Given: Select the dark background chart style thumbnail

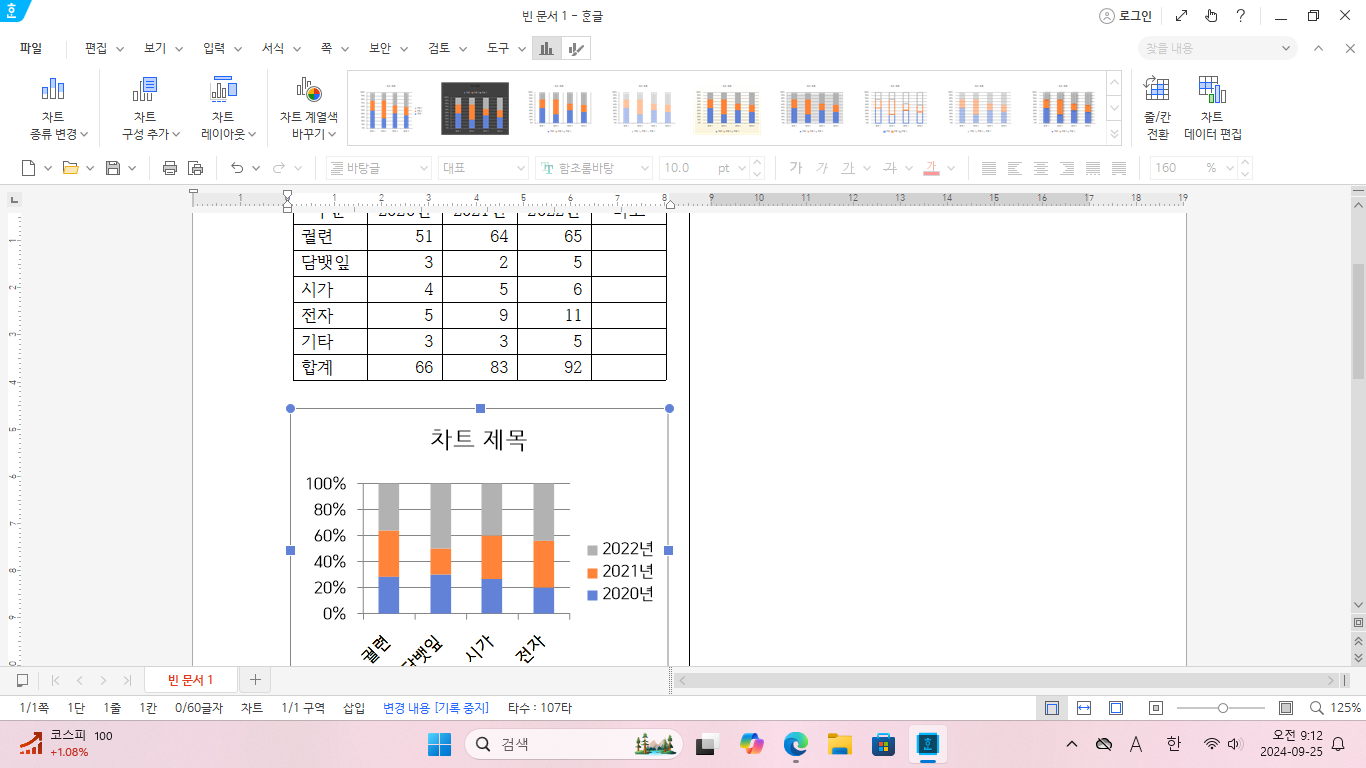Looking at the screenshot, I should (x=475, y=108).
